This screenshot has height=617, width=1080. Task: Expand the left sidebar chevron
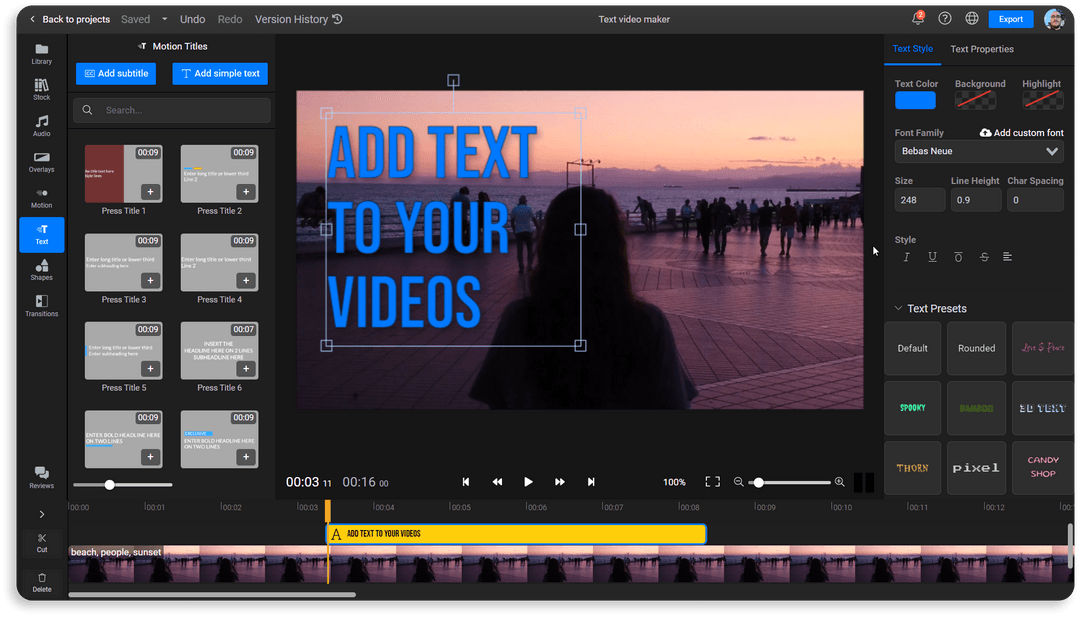42,514
